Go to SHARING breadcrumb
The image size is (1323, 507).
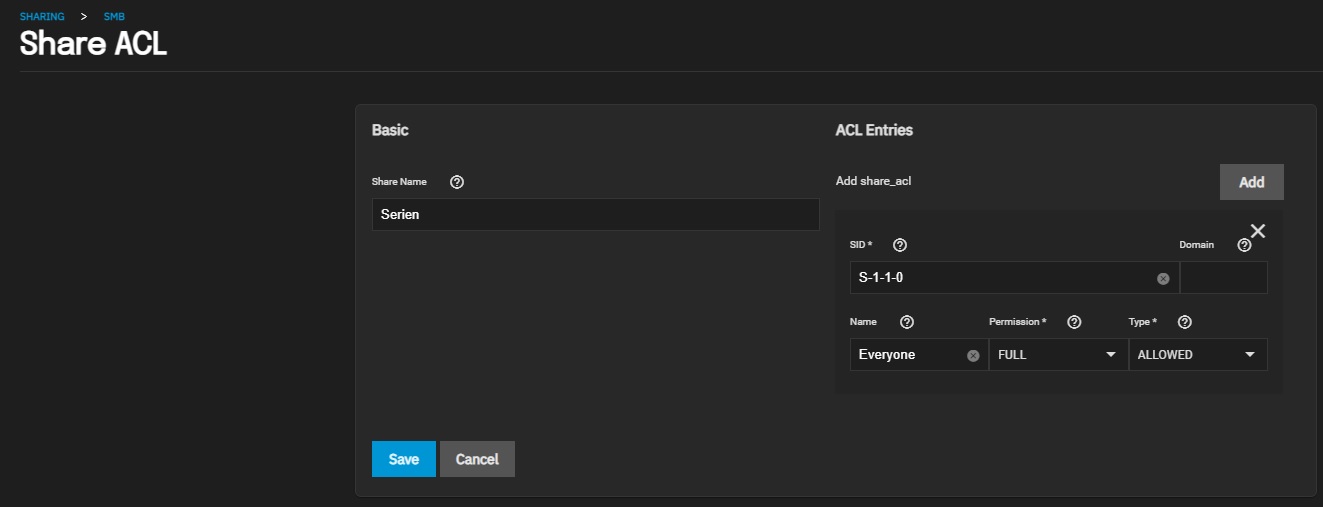[42, 17]
